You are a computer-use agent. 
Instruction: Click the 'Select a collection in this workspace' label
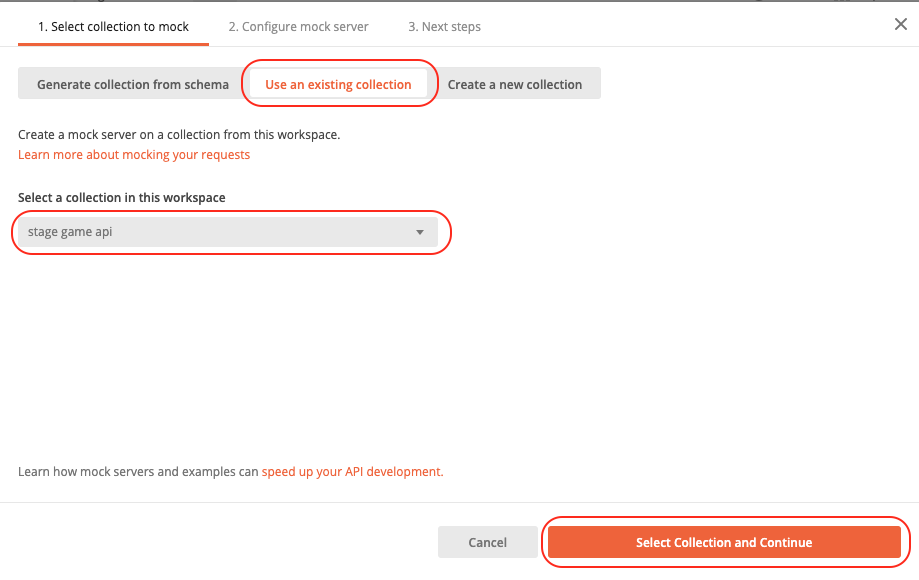pyautogui.click(x=121, y=197)
